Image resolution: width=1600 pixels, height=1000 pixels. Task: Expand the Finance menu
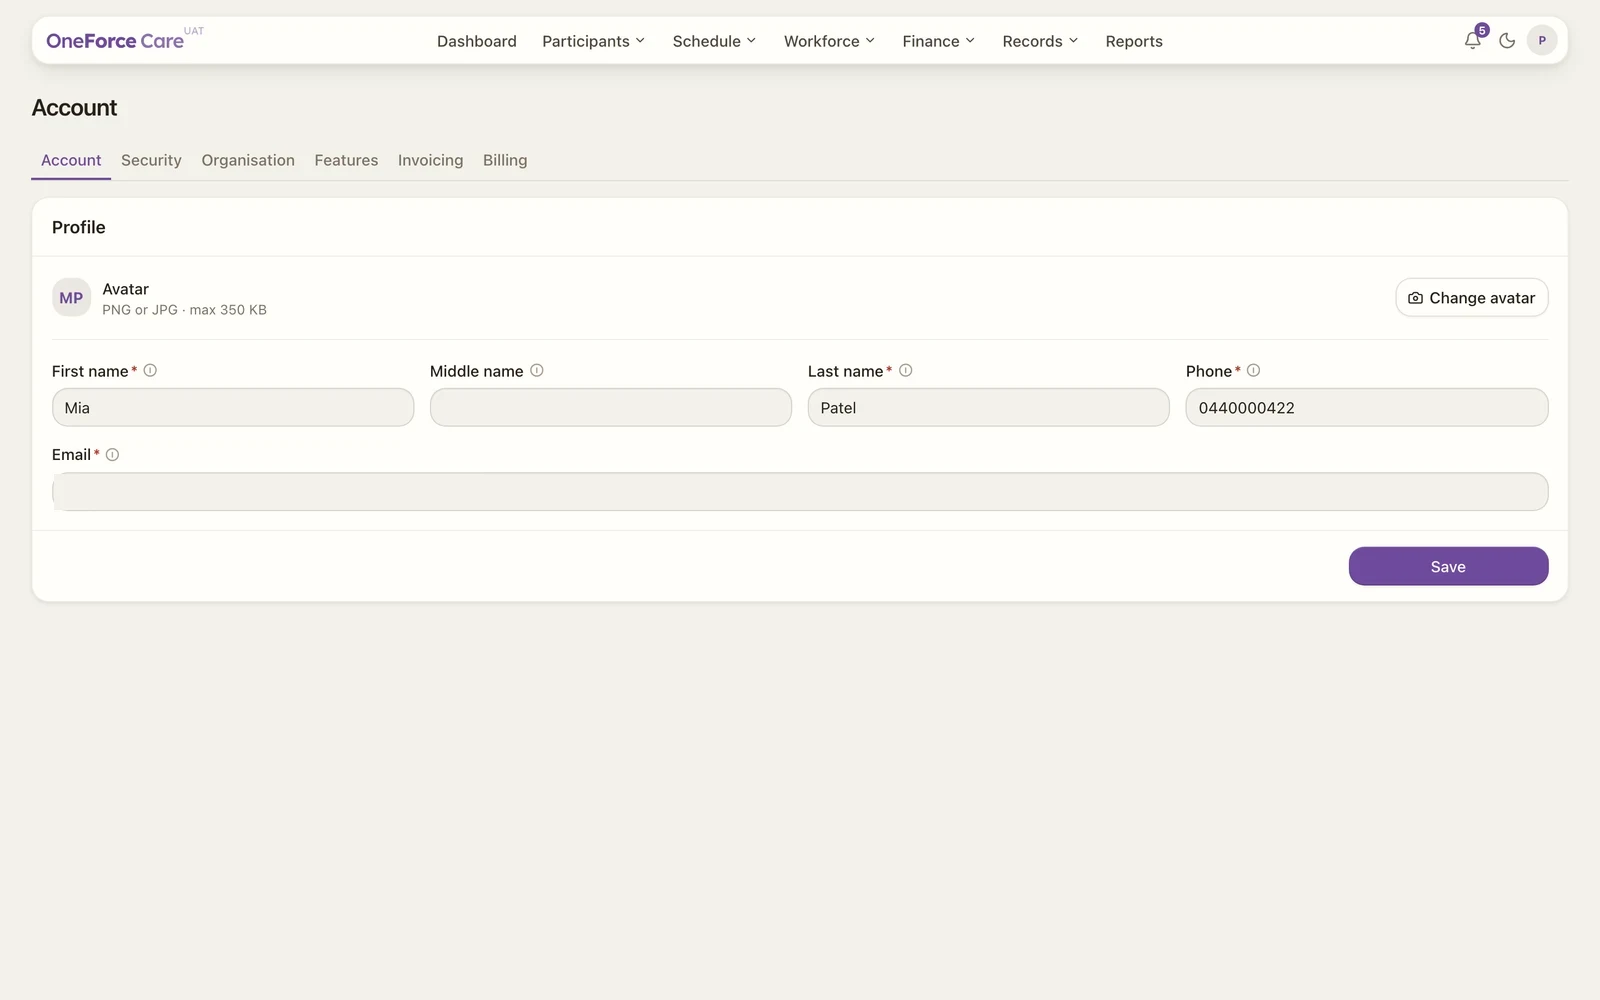938,41
